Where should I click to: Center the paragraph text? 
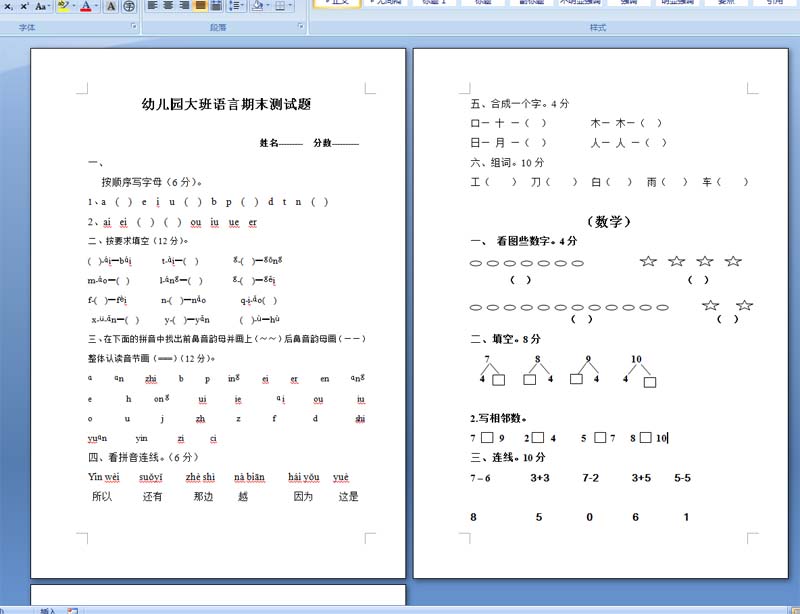pos(168,5)
